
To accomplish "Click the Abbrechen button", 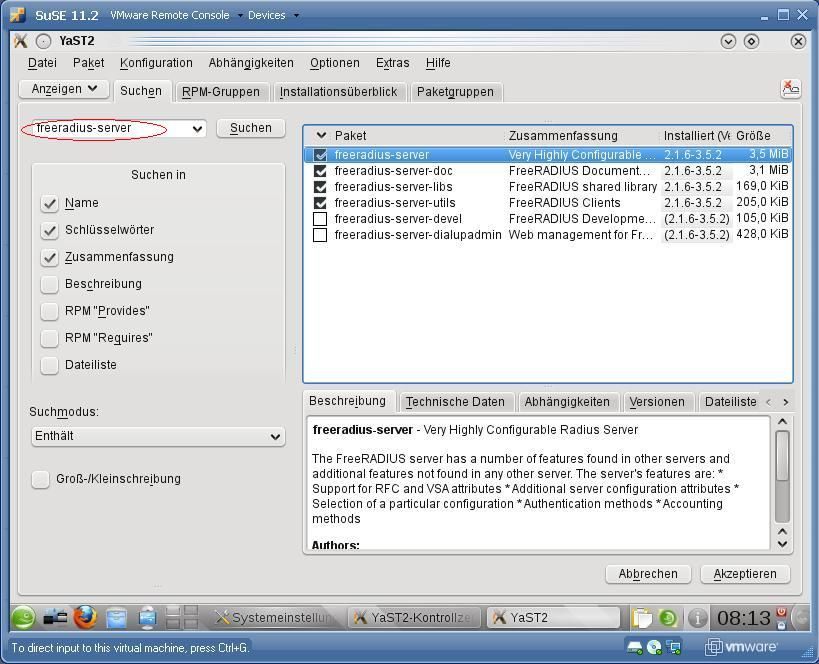I will (x=648, y=574).
